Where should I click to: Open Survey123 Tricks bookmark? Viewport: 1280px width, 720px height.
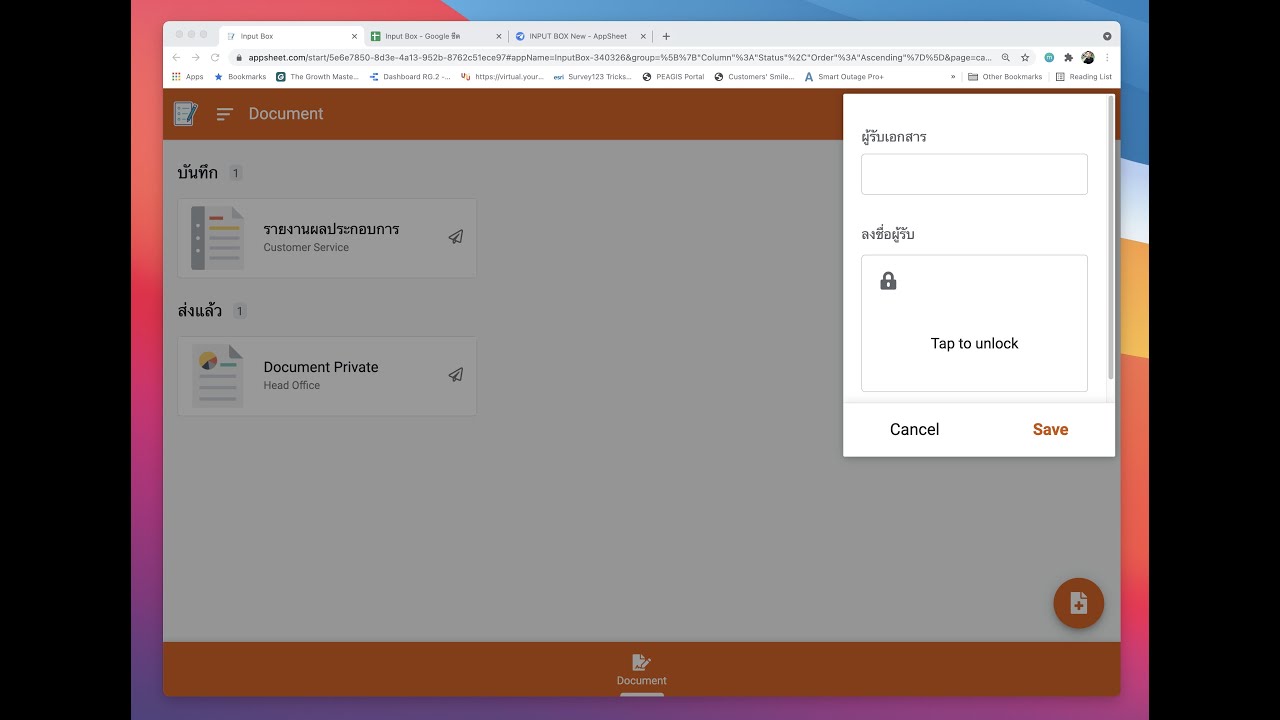coord(593,77)
